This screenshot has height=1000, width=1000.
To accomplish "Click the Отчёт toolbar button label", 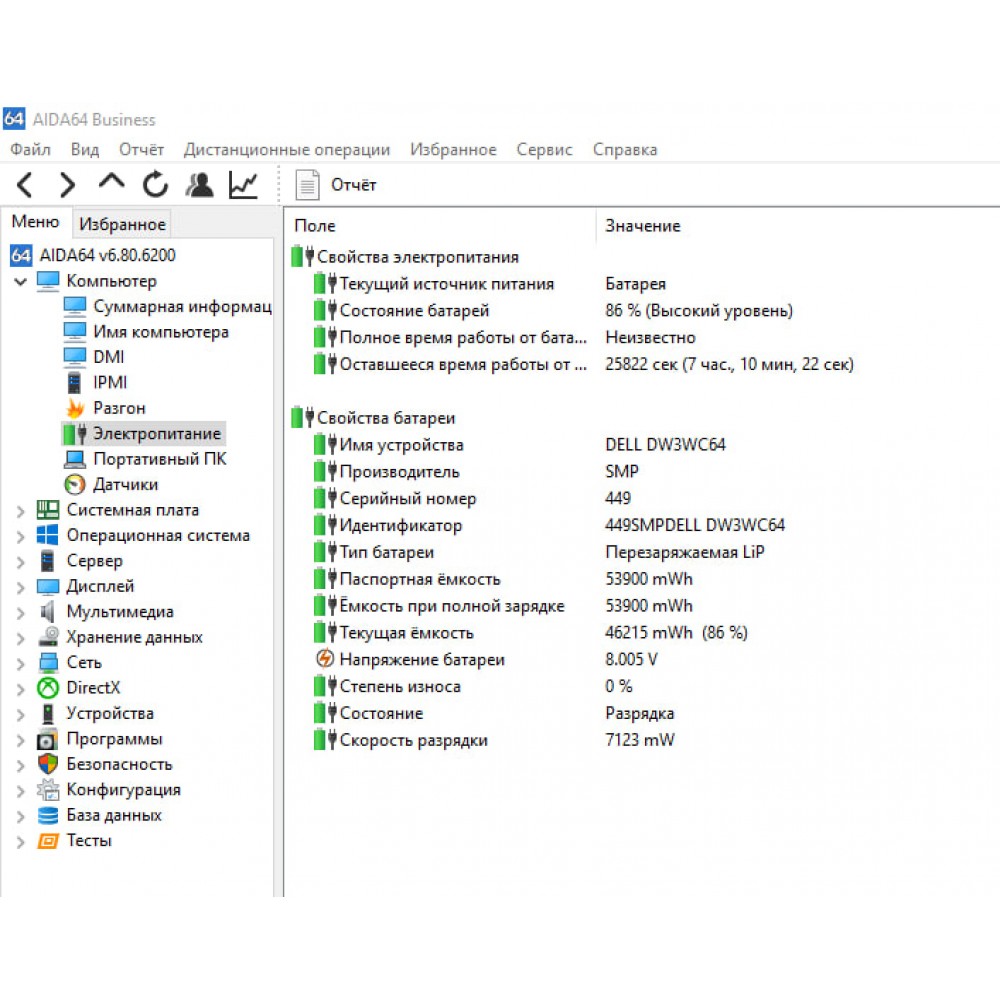I will [354, 185].
